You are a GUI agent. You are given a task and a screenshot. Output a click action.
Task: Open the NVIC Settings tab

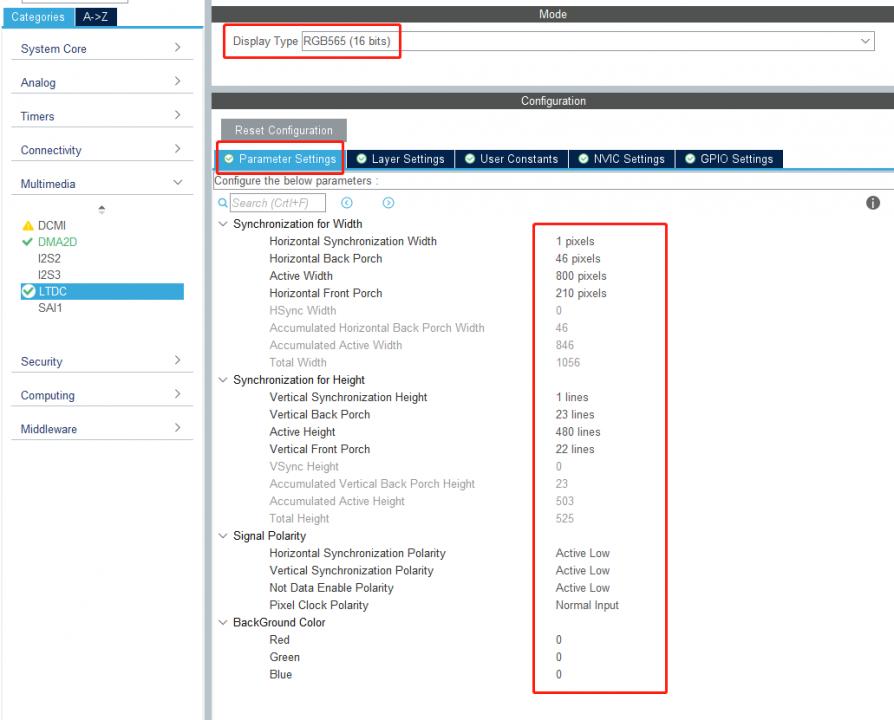point(621,159)
